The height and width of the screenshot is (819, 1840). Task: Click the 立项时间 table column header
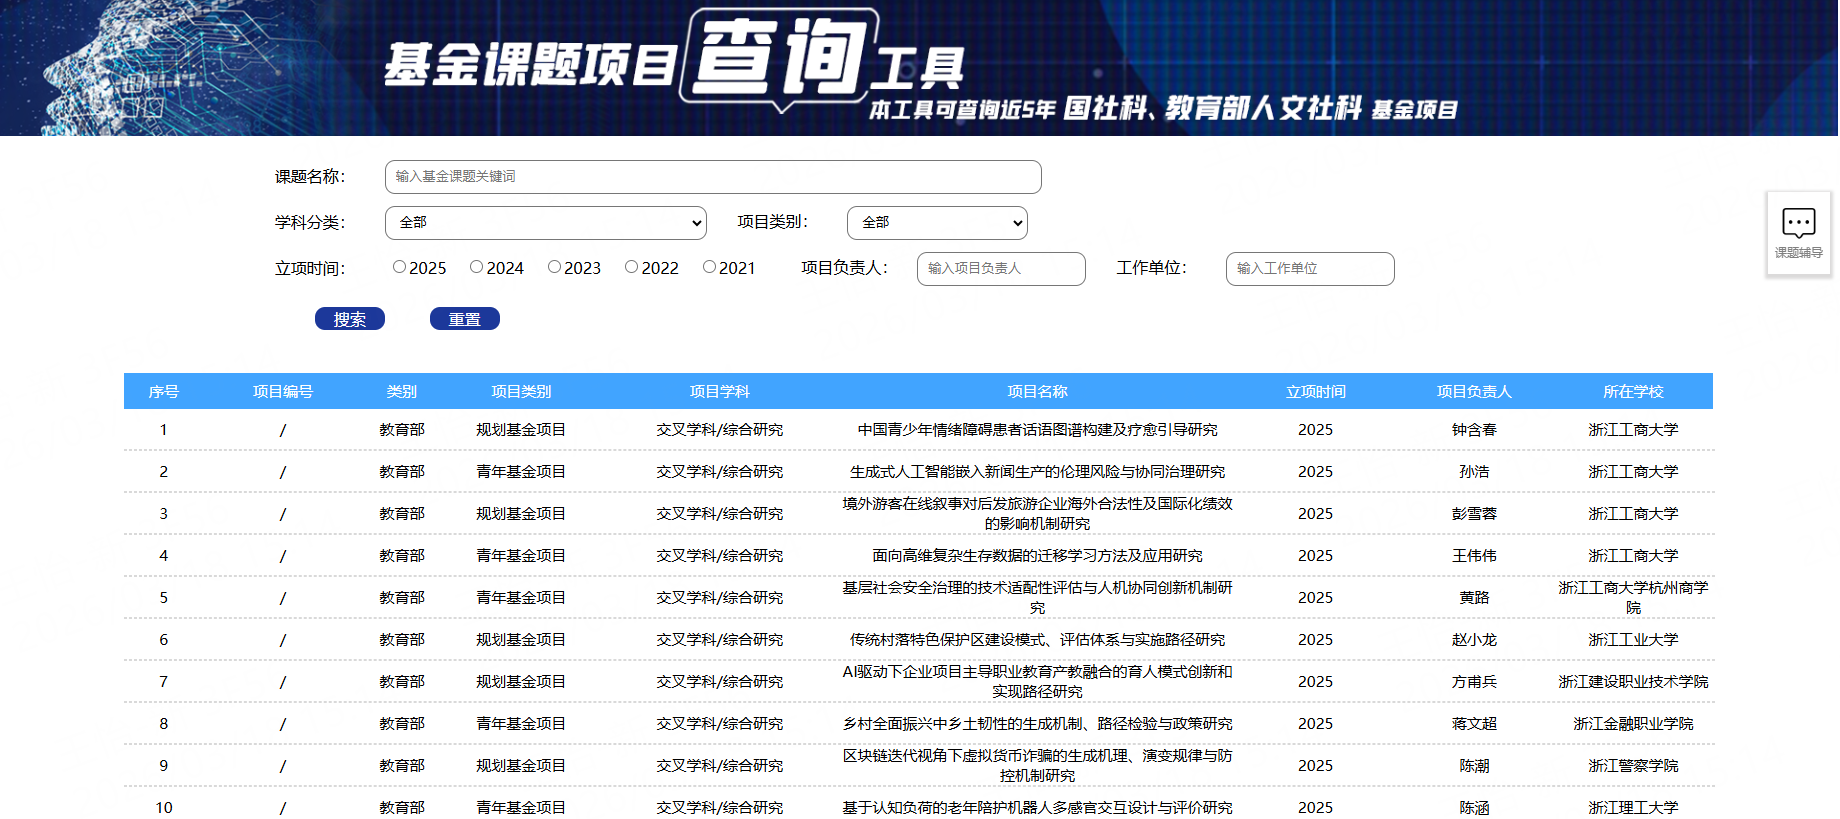point(1315,392)
